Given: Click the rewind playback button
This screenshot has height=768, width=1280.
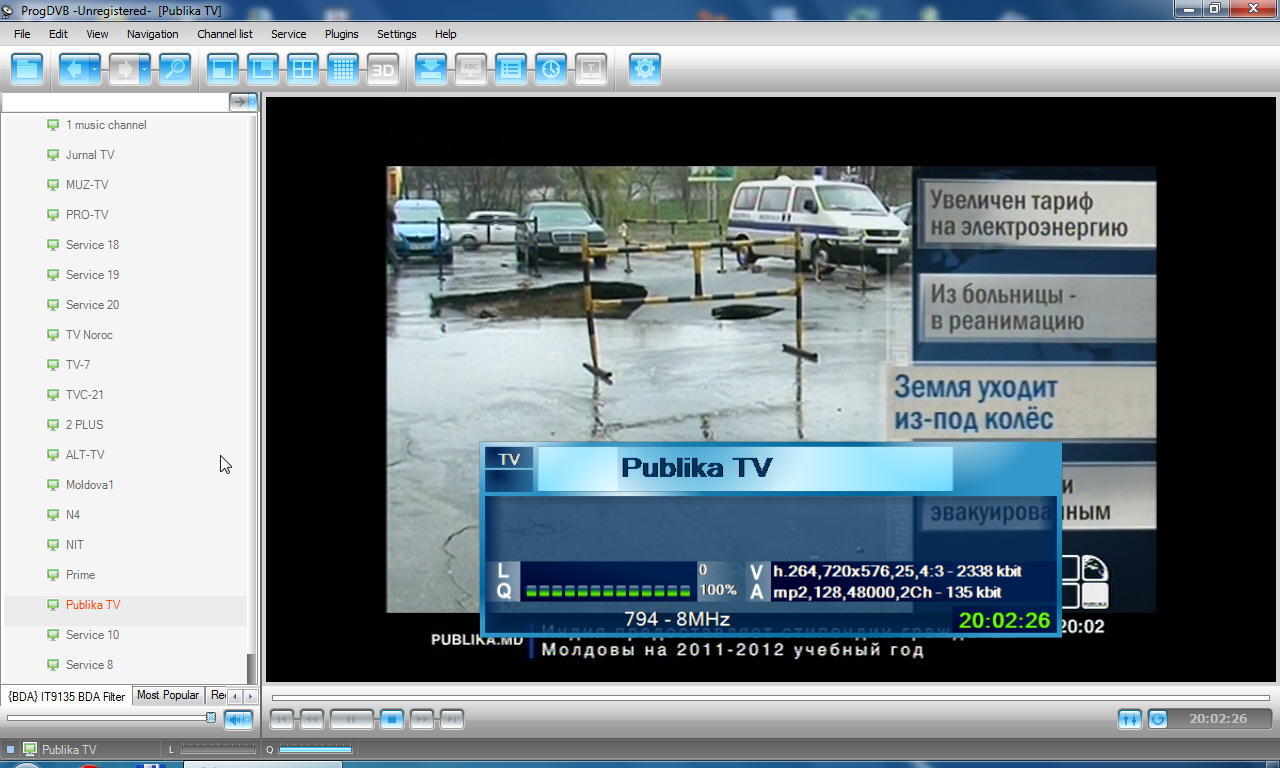Looking at the screenshot, I should (312, 718).
